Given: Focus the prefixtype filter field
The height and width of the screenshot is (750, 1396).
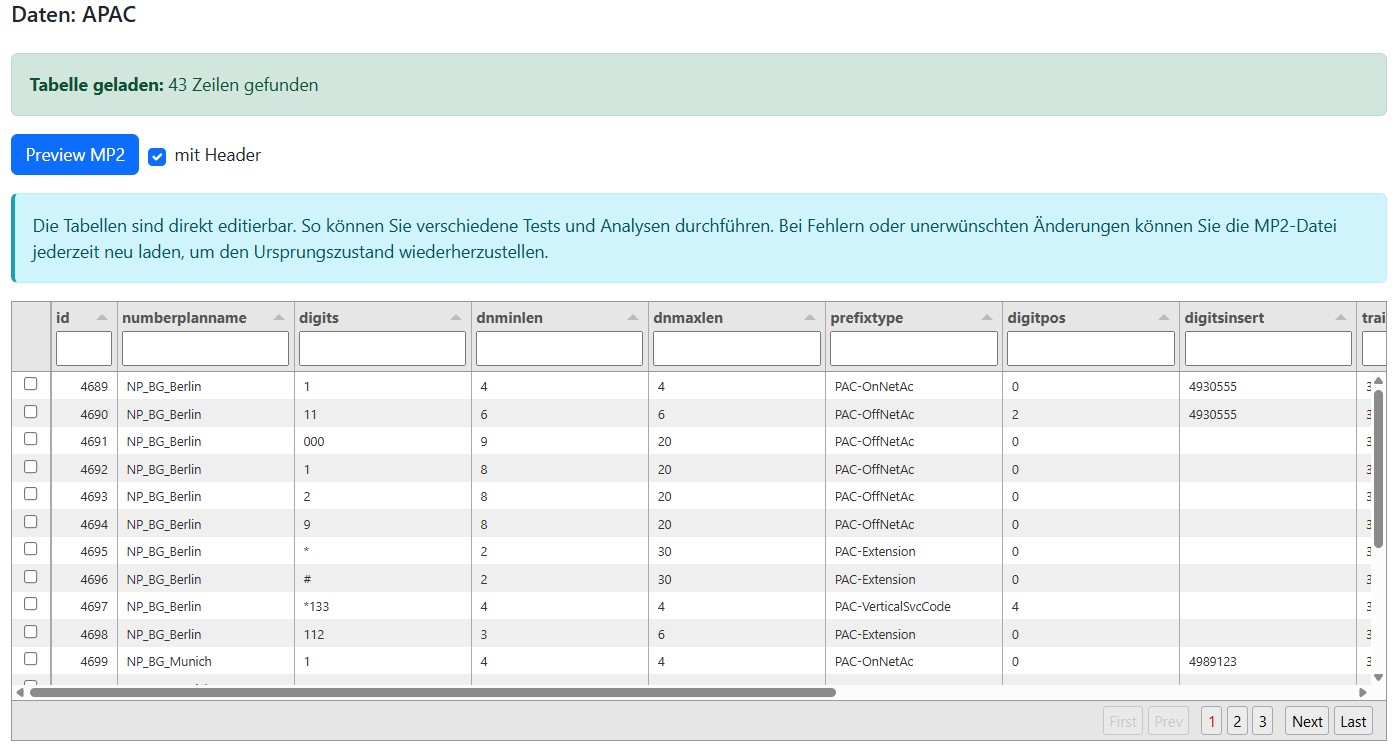Looking at the screenshot, I should [x=912, y=348].
